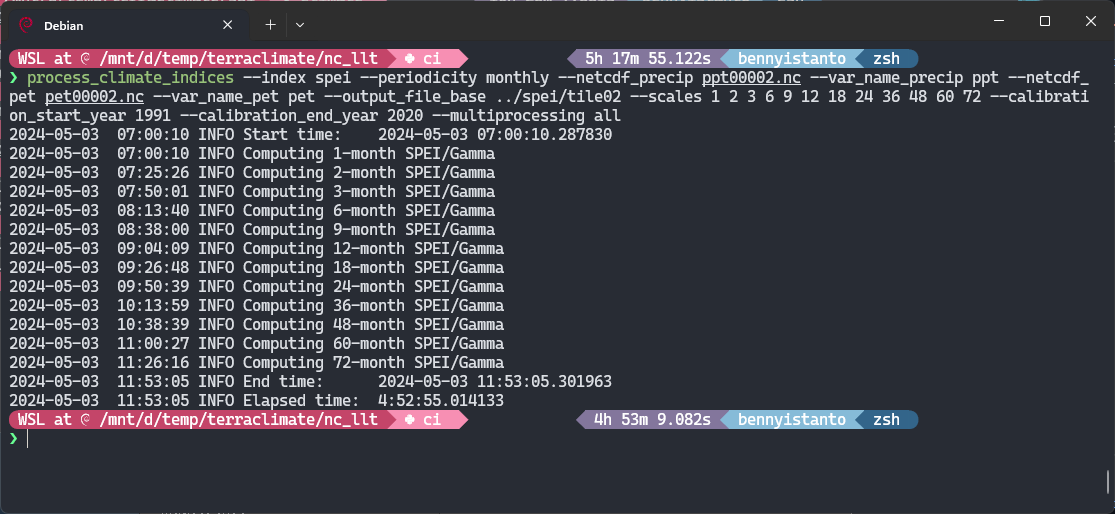The width and height of the screenshot is (1115, 514).
Task: Click the zsh segment in bottom prompt
Action: [886, 419]
